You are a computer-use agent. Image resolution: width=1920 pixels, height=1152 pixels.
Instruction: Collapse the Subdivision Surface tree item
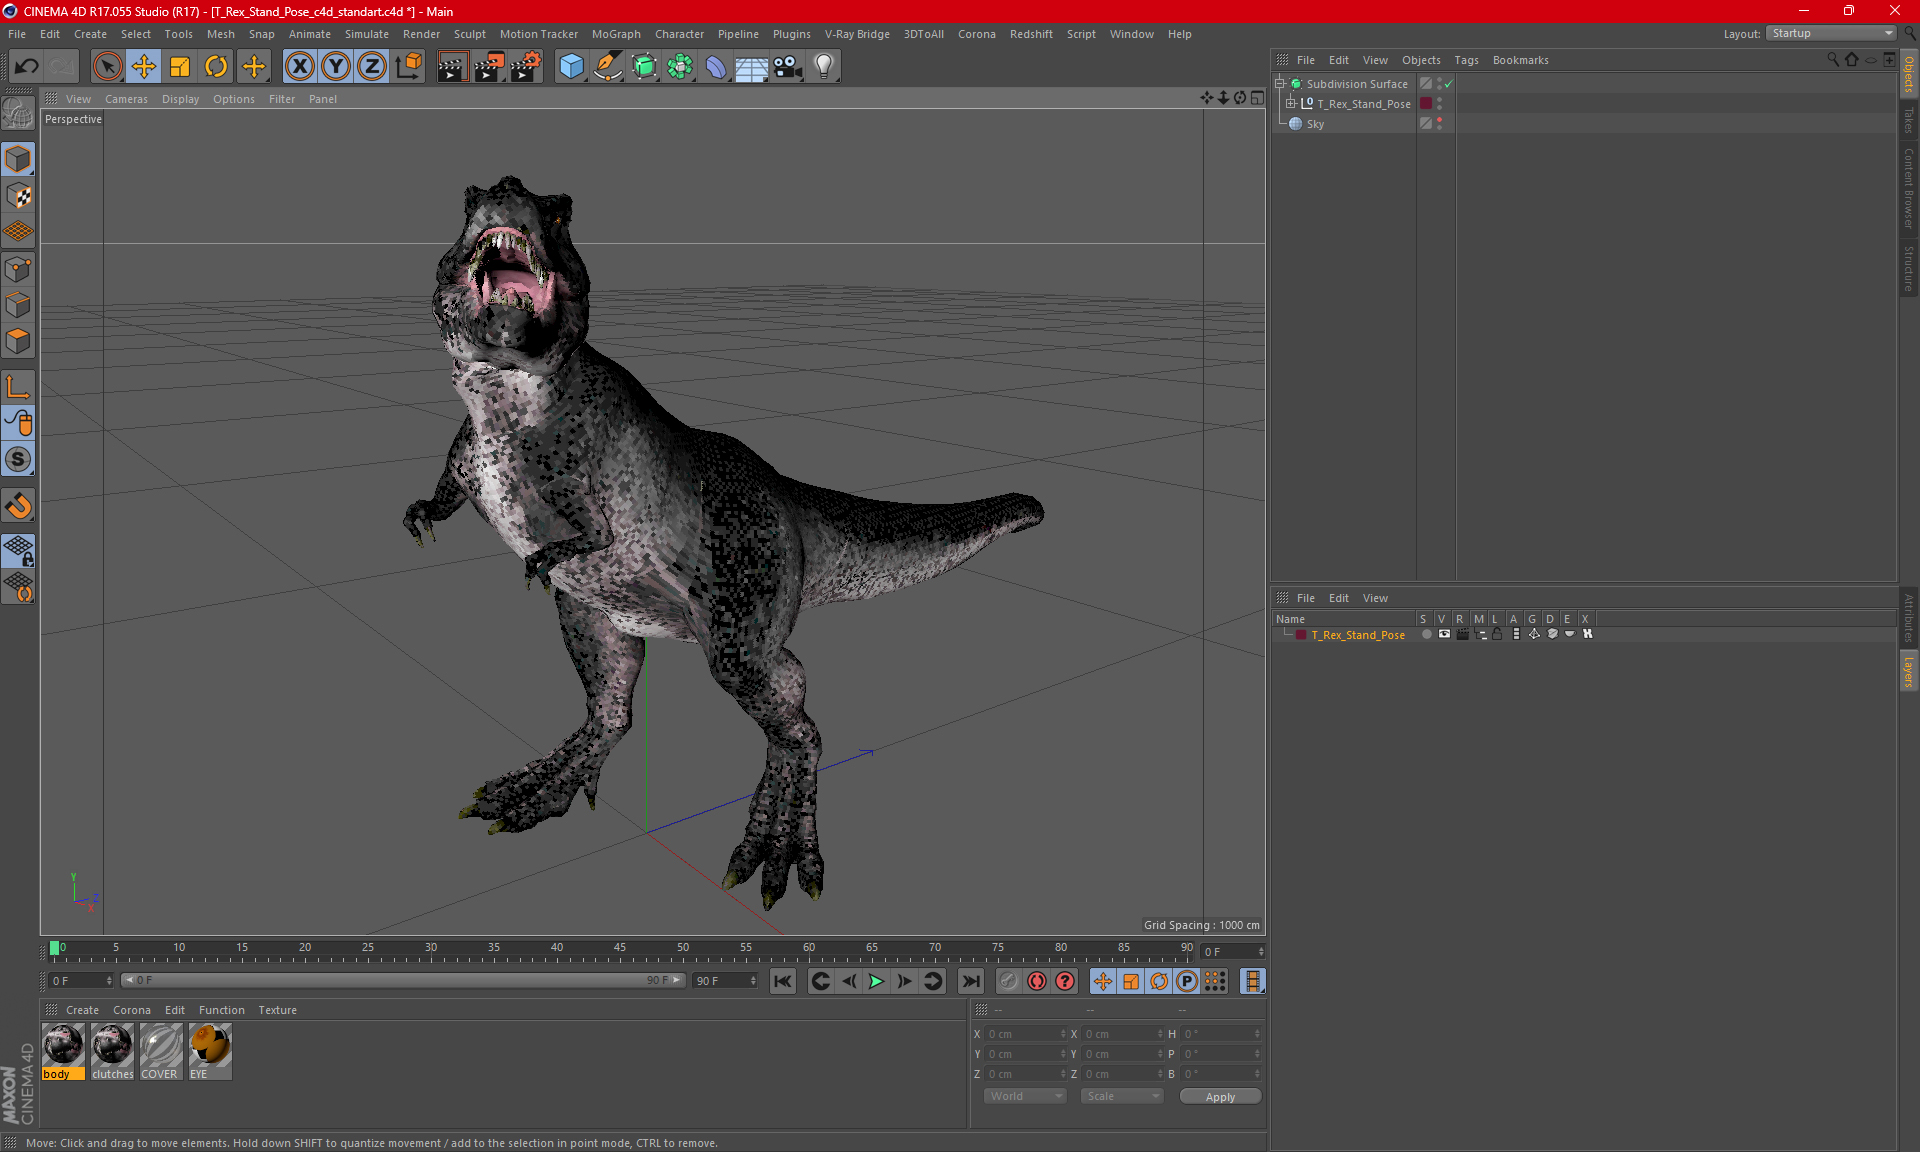pyautogui.click(x=1279, y=84)
